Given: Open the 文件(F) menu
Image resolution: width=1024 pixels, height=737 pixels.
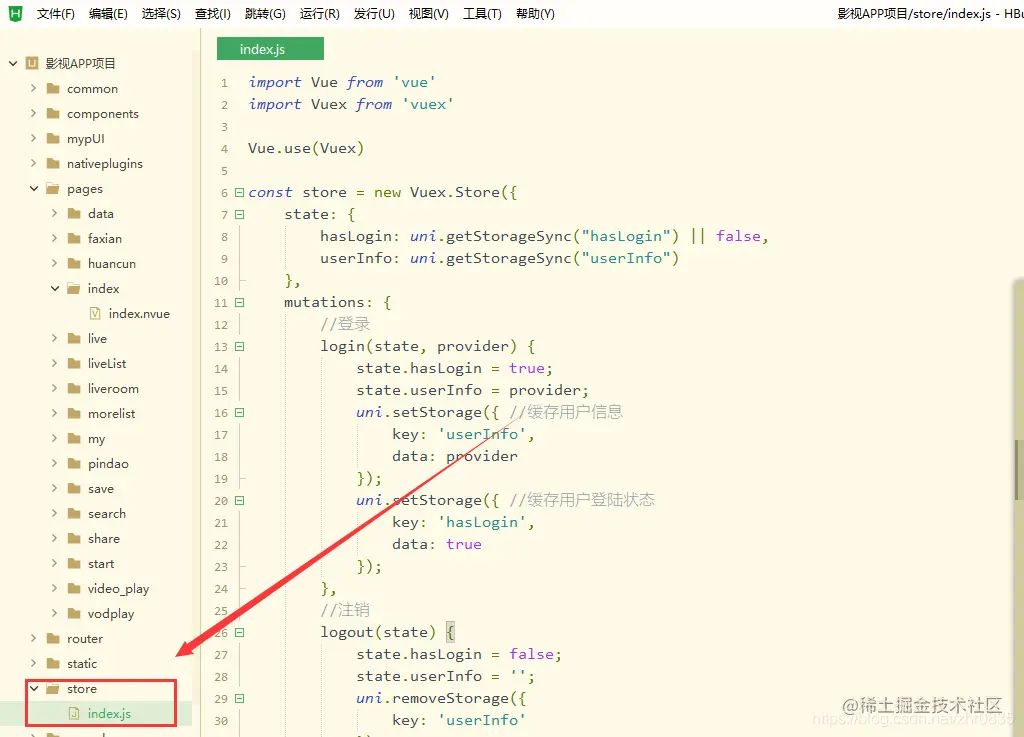Looking at the screenshot, I should click(56, 14).
